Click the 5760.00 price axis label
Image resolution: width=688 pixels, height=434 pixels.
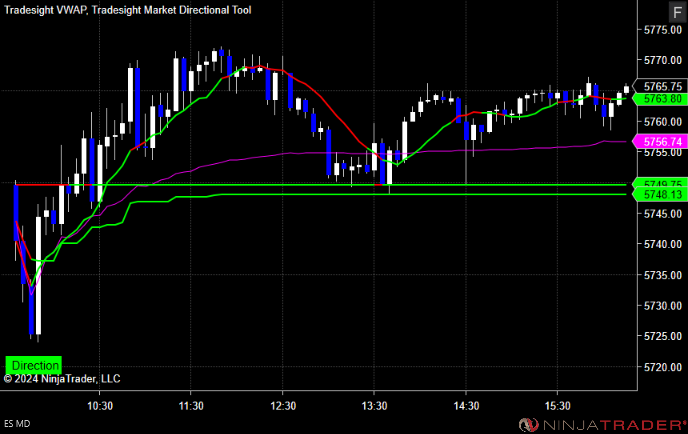tap(663, 122)
